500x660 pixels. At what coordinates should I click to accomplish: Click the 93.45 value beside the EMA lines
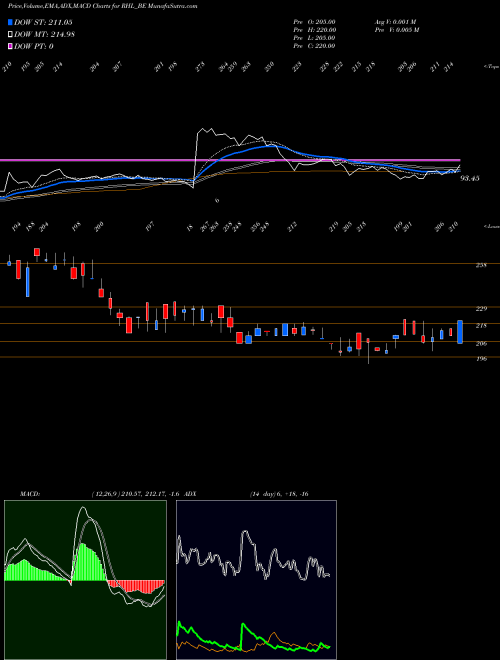tap(470, 178)
